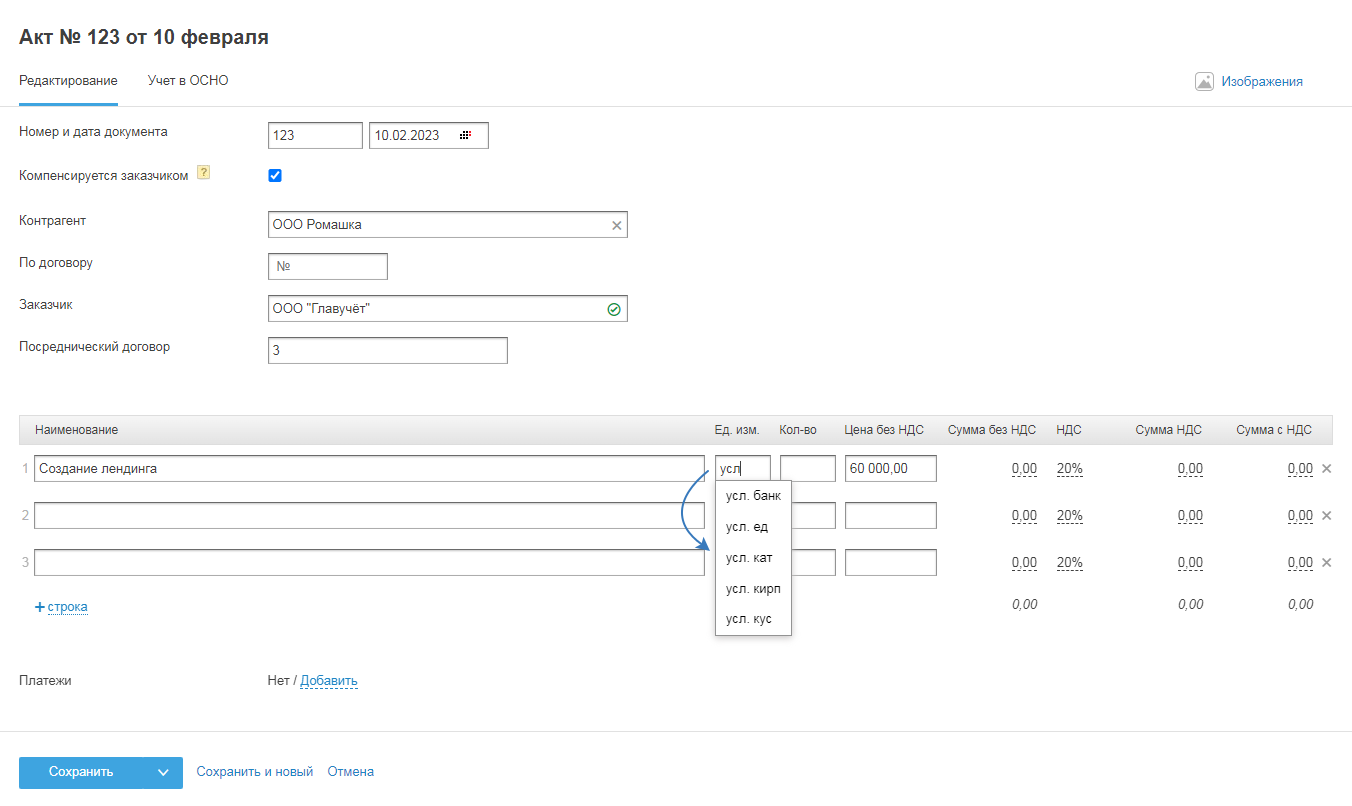Add a payment via Добавить link
The height and width of the screenshot is (806, 1352).
tap(329, 681)
